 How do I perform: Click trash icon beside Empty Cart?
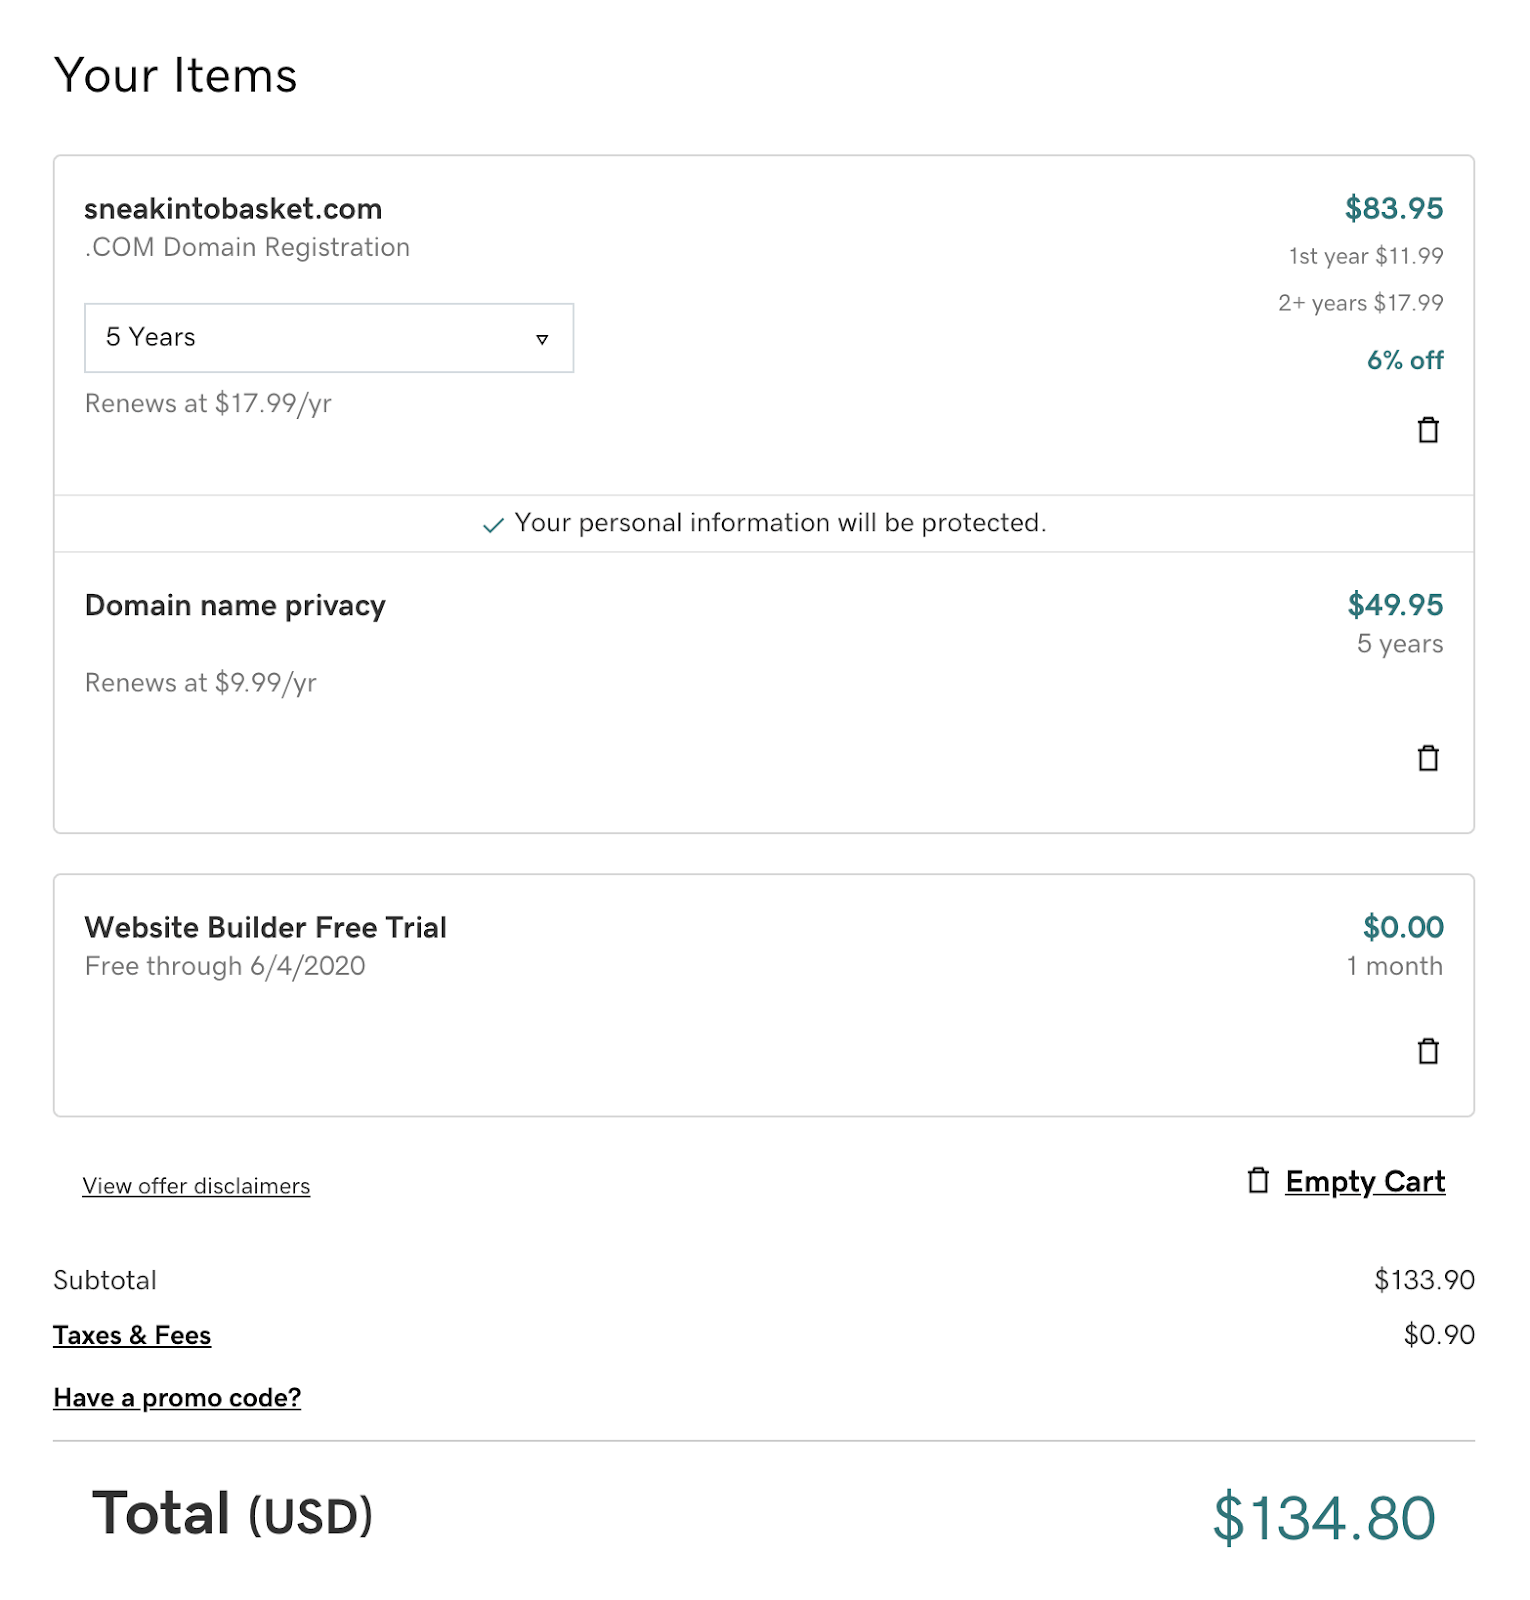click(x=1258, y=1180)
